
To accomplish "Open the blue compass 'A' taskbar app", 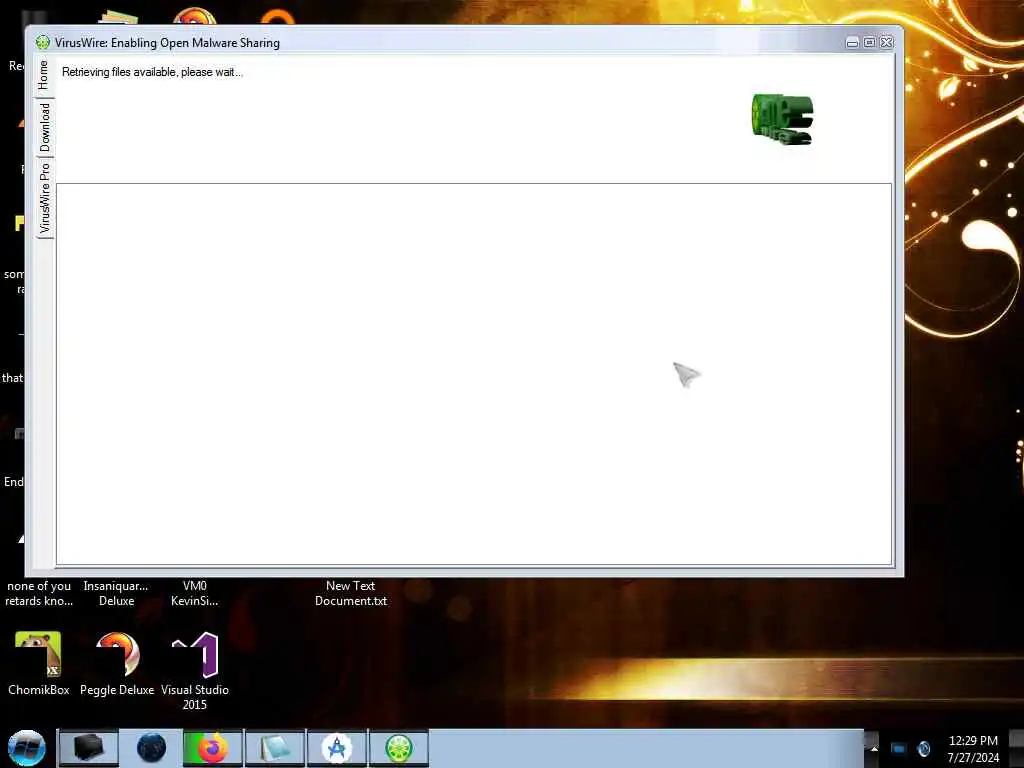I will point(337,748).
